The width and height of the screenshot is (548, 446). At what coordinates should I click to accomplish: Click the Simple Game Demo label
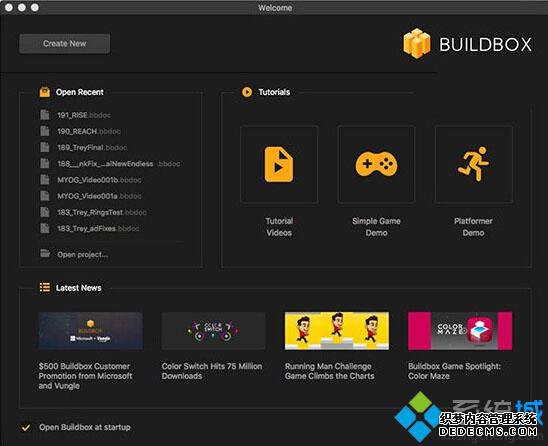(376, 227)
